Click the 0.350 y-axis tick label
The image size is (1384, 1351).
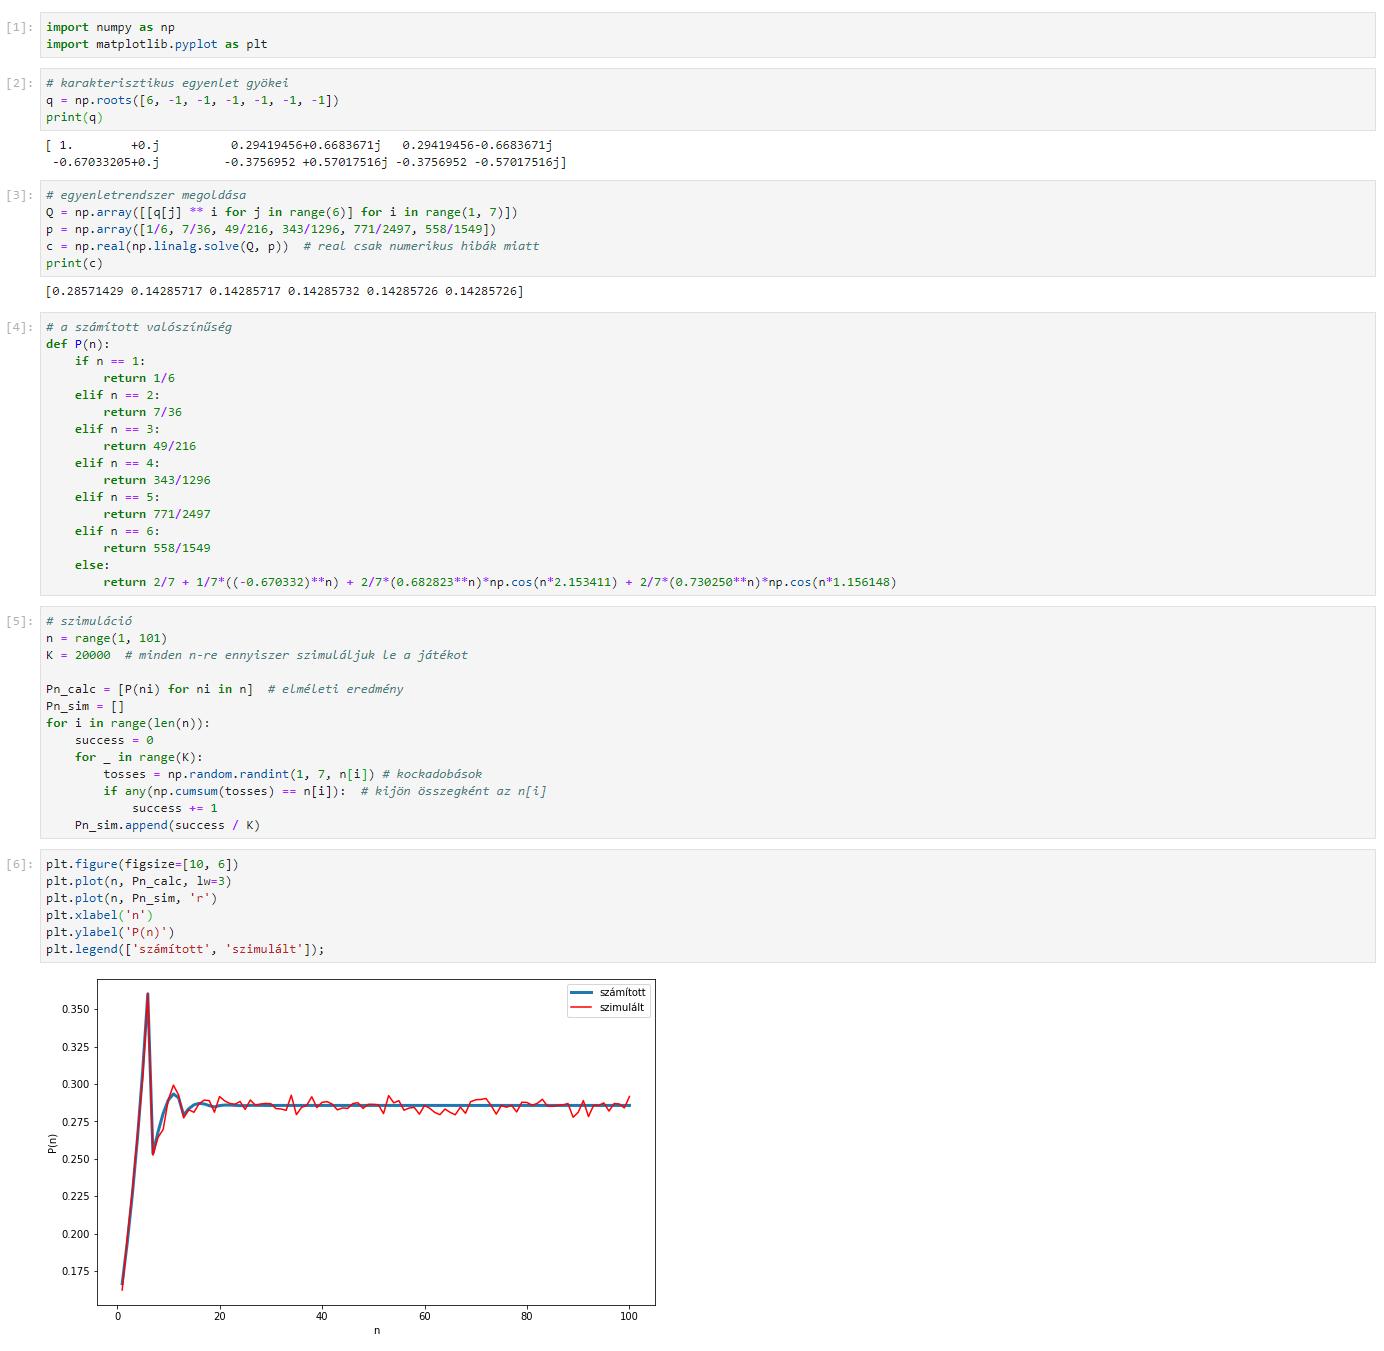pyautogui.click(x=75, y=1009)
